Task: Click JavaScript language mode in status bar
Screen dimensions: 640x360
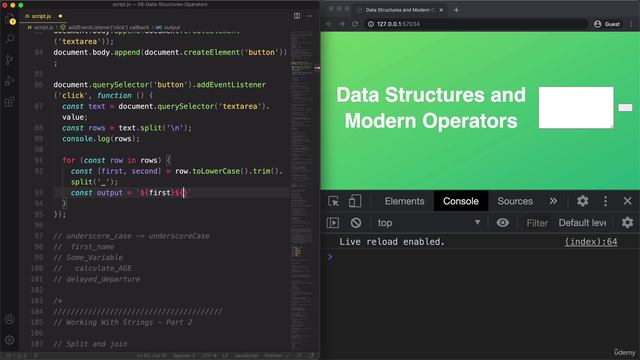Action: coord(246,356)
